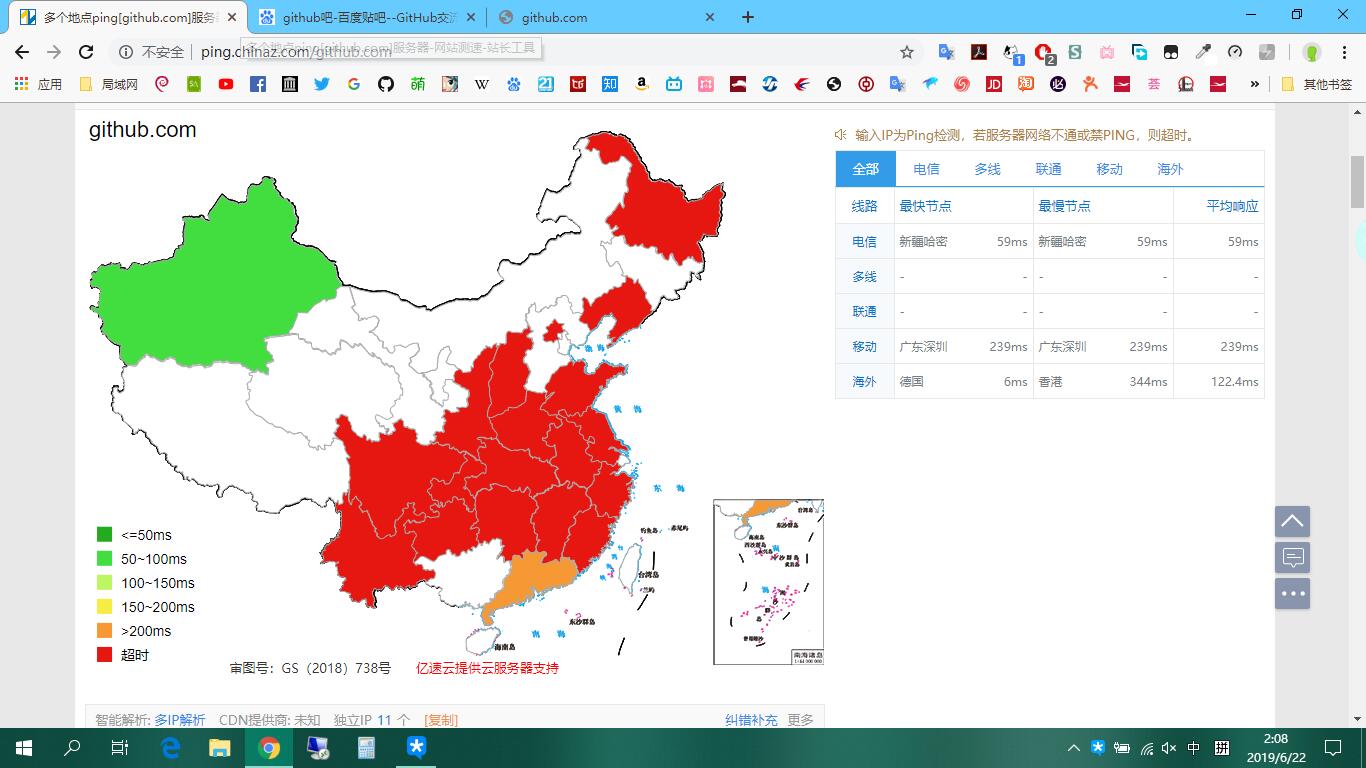The image size is (1366, 768).
Task: Click the 更多 link
Action: [800, 720]
